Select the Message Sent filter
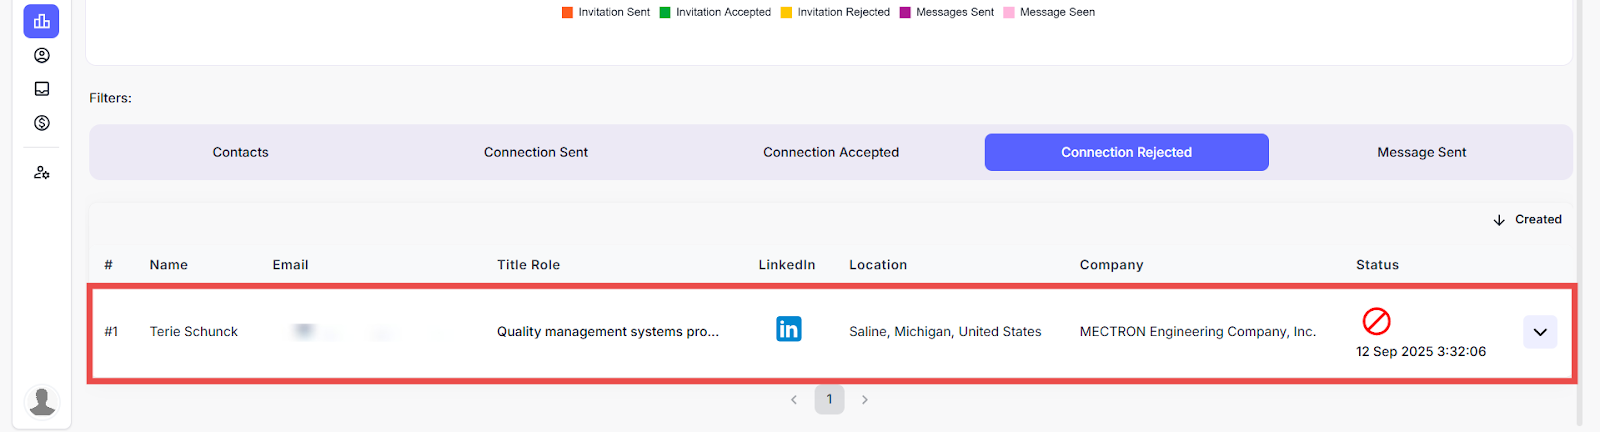The width and height of the screenshot is (1600, 432). 1421,152
